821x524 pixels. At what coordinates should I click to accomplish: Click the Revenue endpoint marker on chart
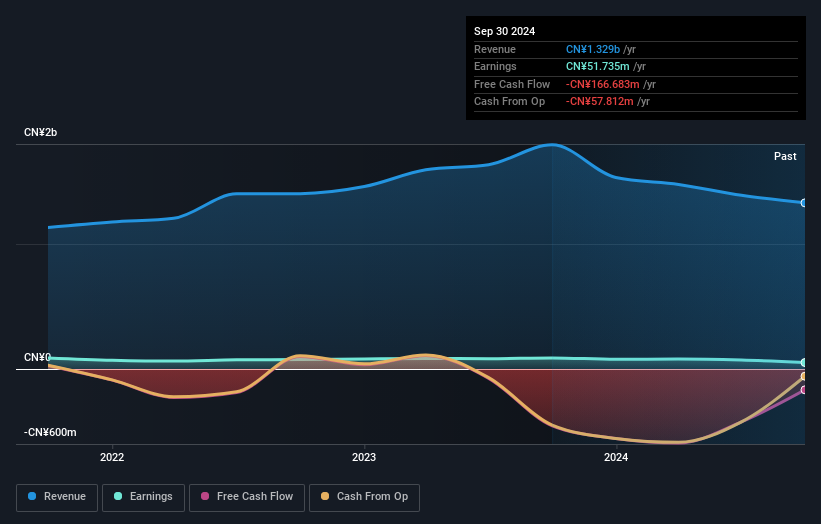click(x=804, y=203)
